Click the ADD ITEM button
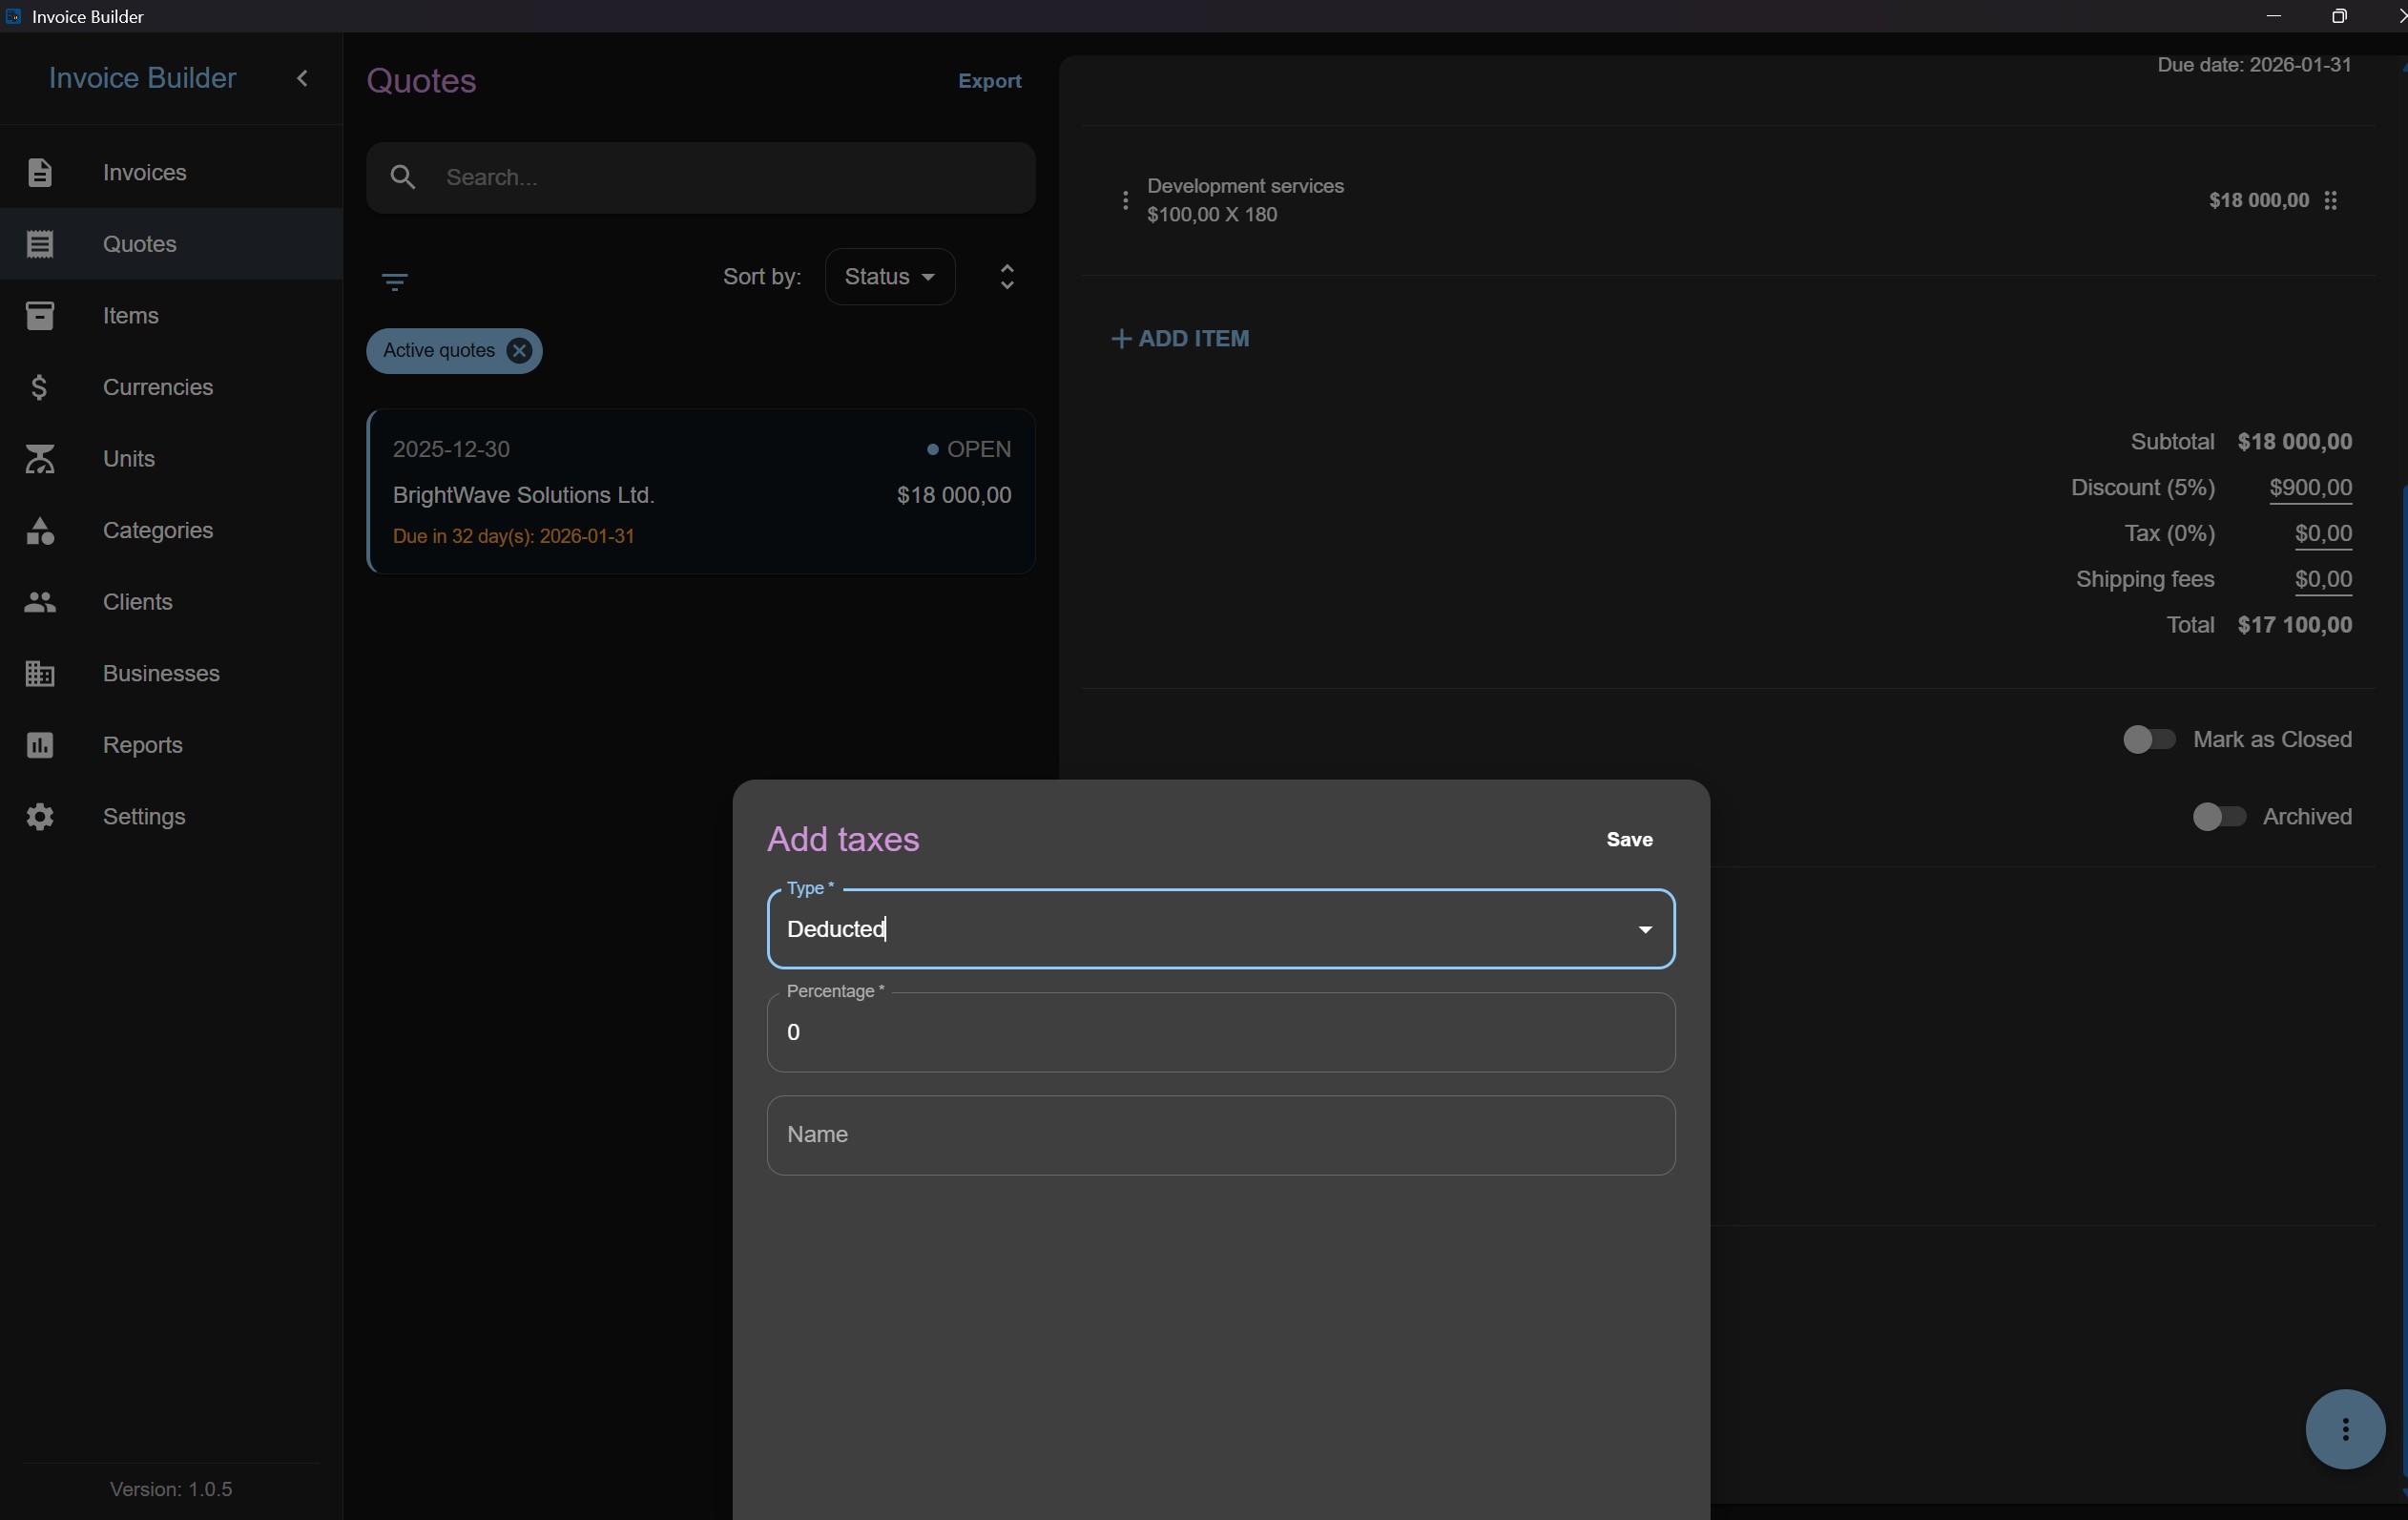Image resolution: width=2408 pixels, height=1520 pixels. [x=1180, y=339]
